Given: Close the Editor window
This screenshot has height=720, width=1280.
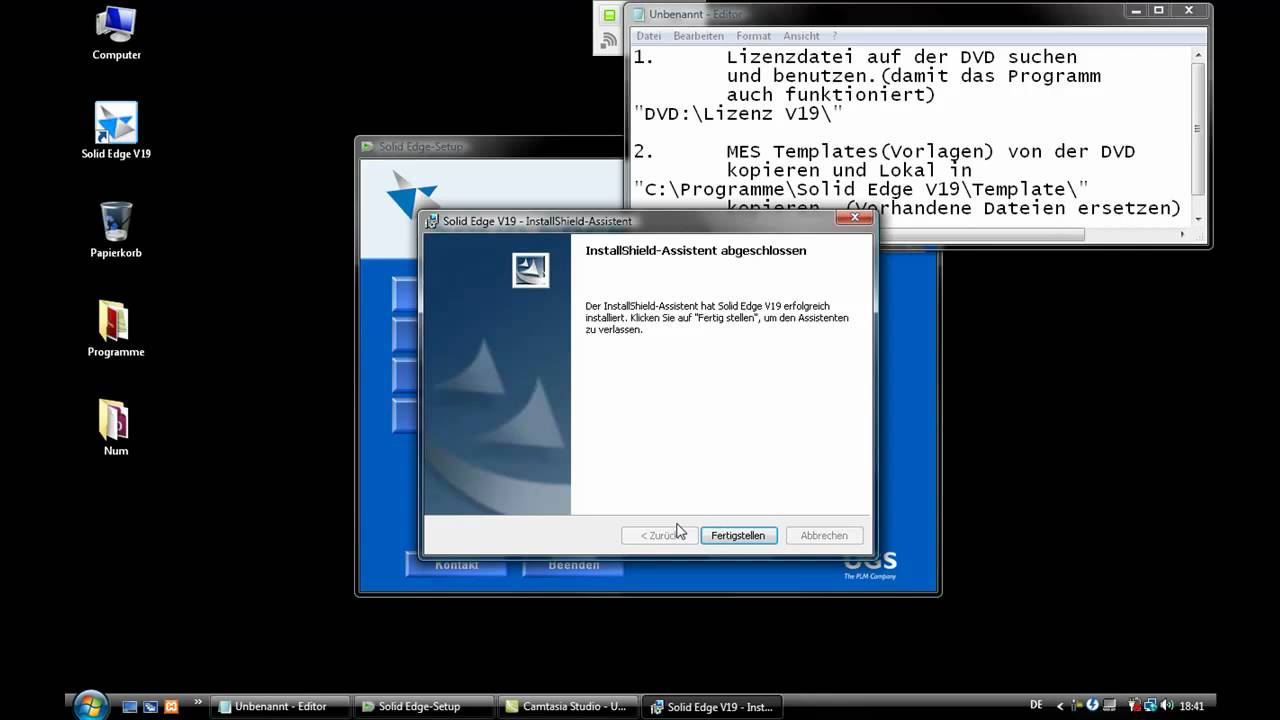Looking at the screenshot, I should (x=1189, y=11).
